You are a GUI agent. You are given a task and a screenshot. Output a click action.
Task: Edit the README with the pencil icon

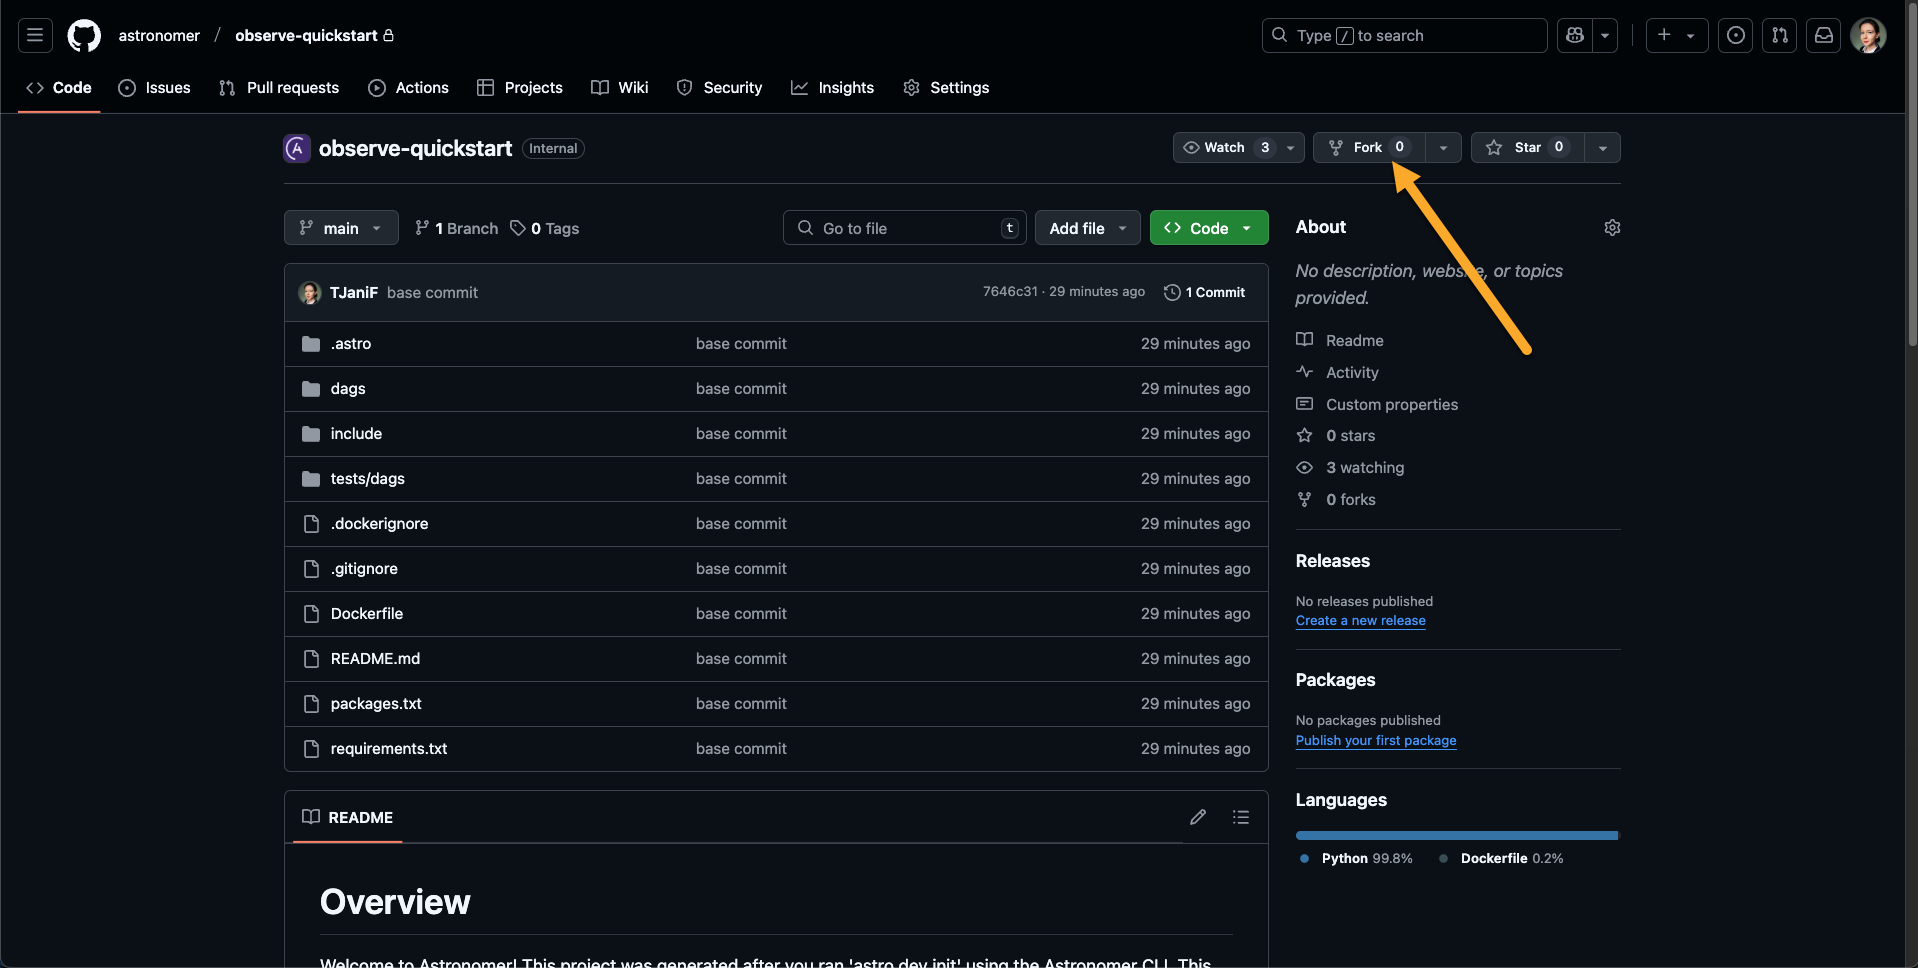tap(1198, 817)
